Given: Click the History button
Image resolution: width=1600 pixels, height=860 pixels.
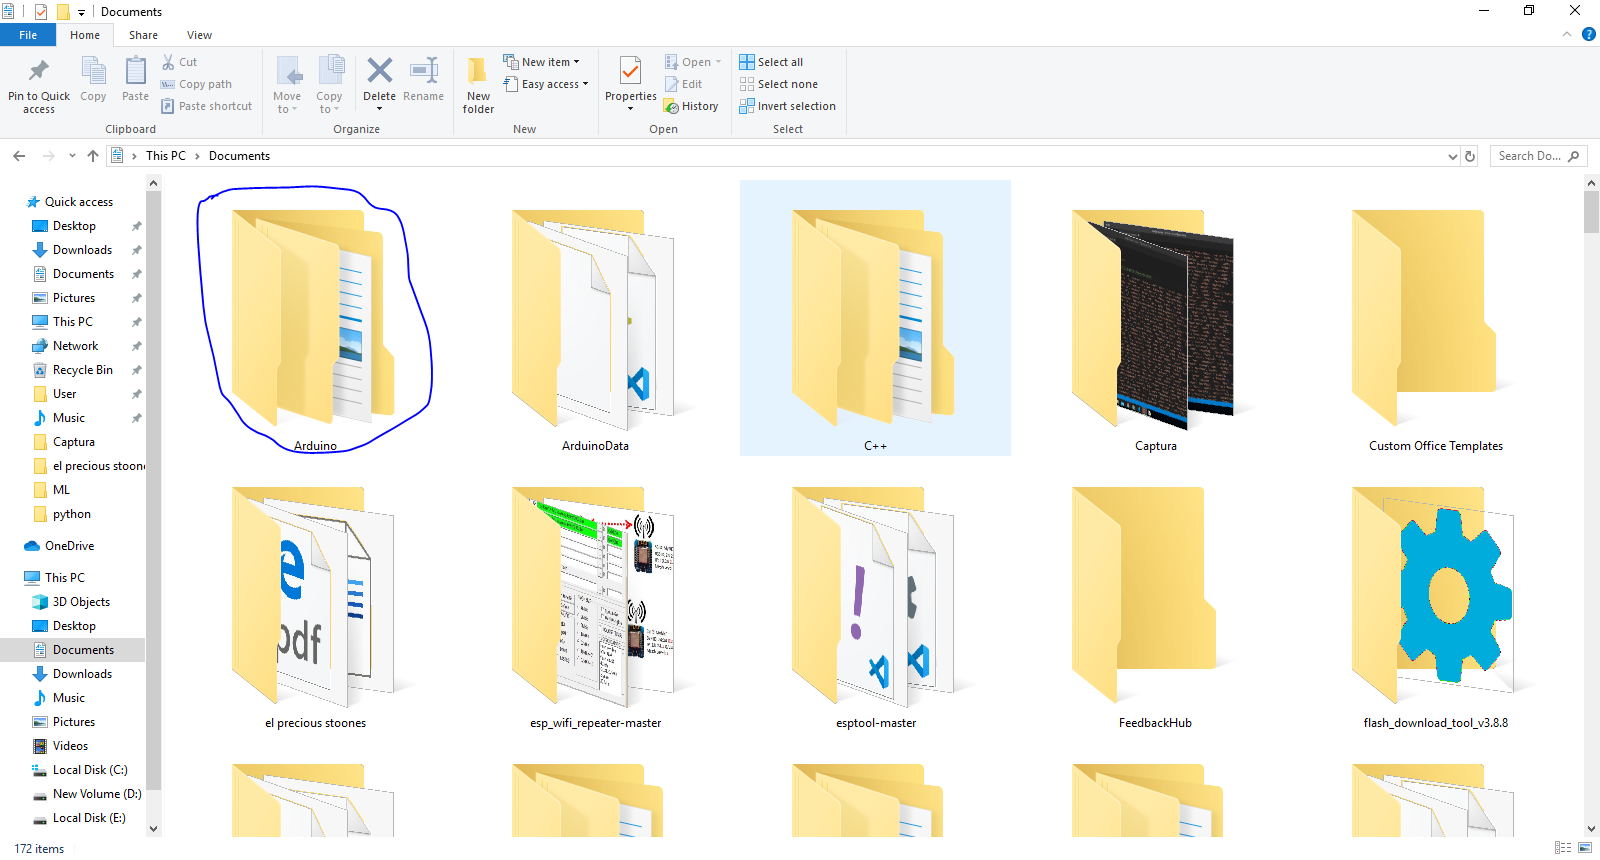Looking at the screenshot, I should tap(691, 106).
